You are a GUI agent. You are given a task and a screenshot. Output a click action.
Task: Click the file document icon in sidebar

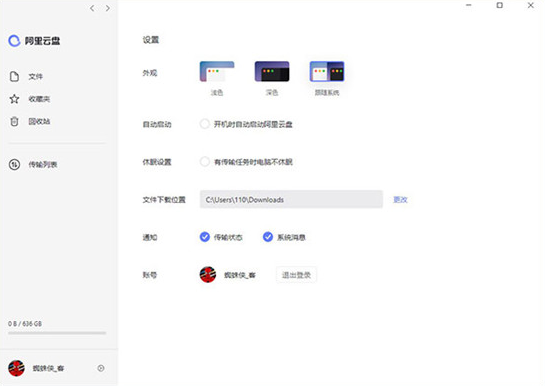click(x=14, y=76)
